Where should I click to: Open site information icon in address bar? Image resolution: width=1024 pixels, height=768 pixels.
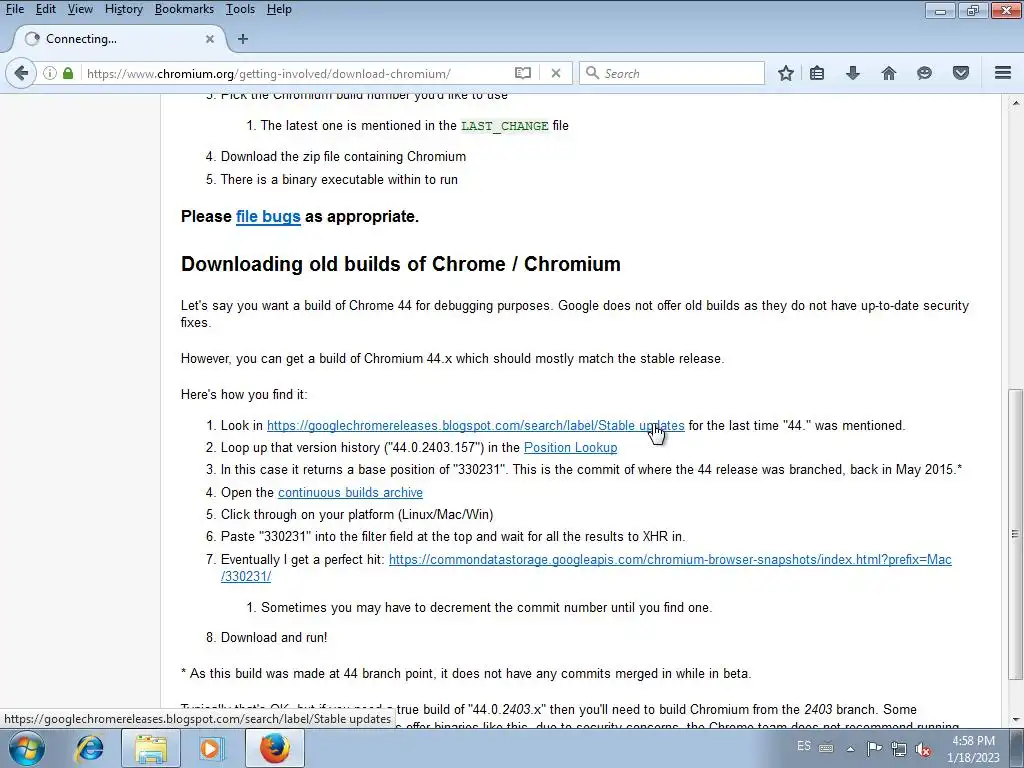(x=50, y=73)
